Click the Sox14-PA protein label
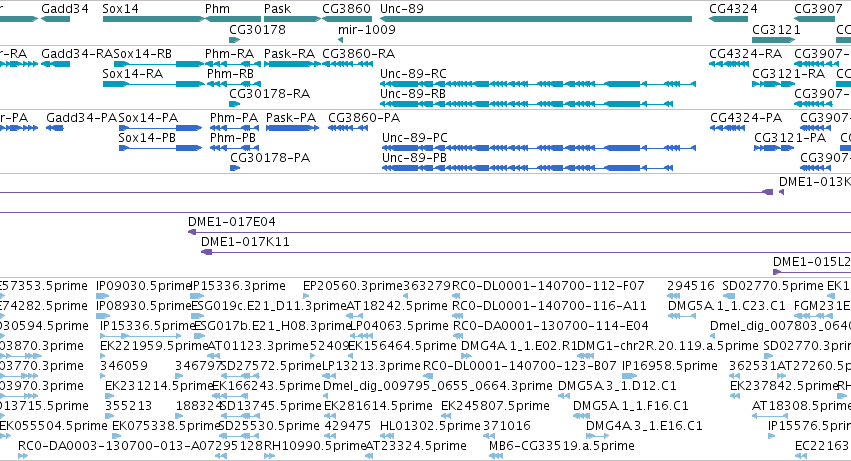The image size is (851, 461). [x=148, y=118]
